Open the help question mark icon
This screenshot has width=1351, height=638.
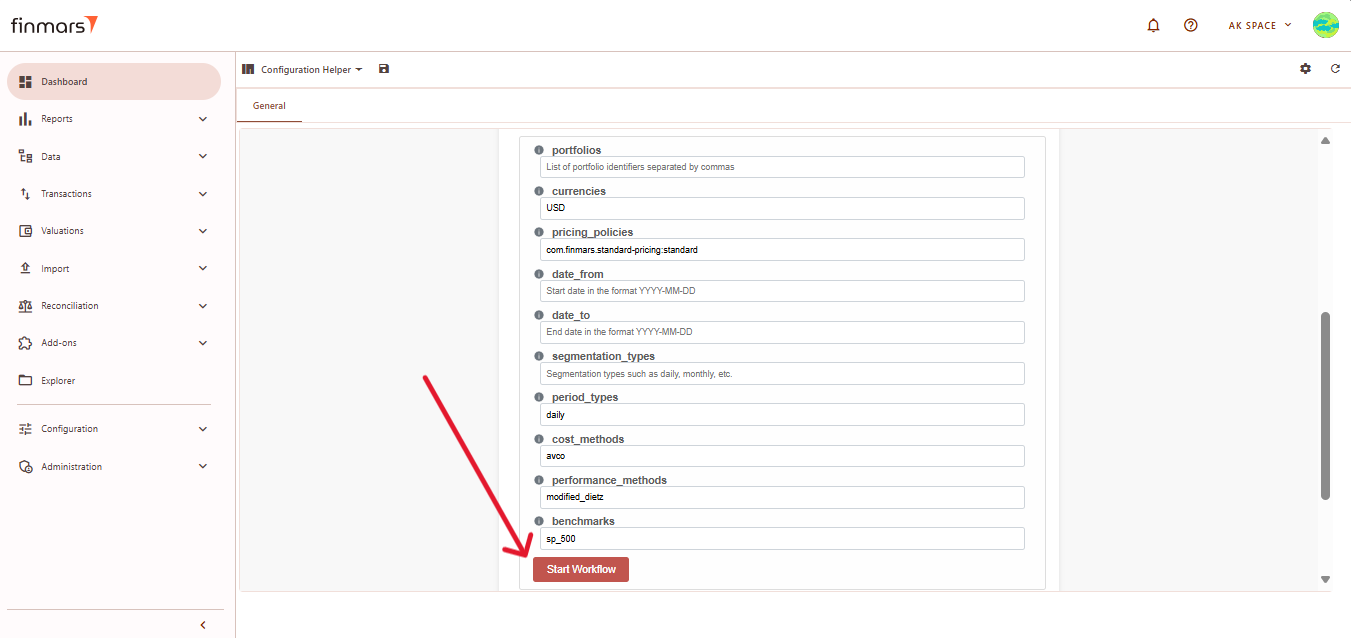tap(1190, 25)
